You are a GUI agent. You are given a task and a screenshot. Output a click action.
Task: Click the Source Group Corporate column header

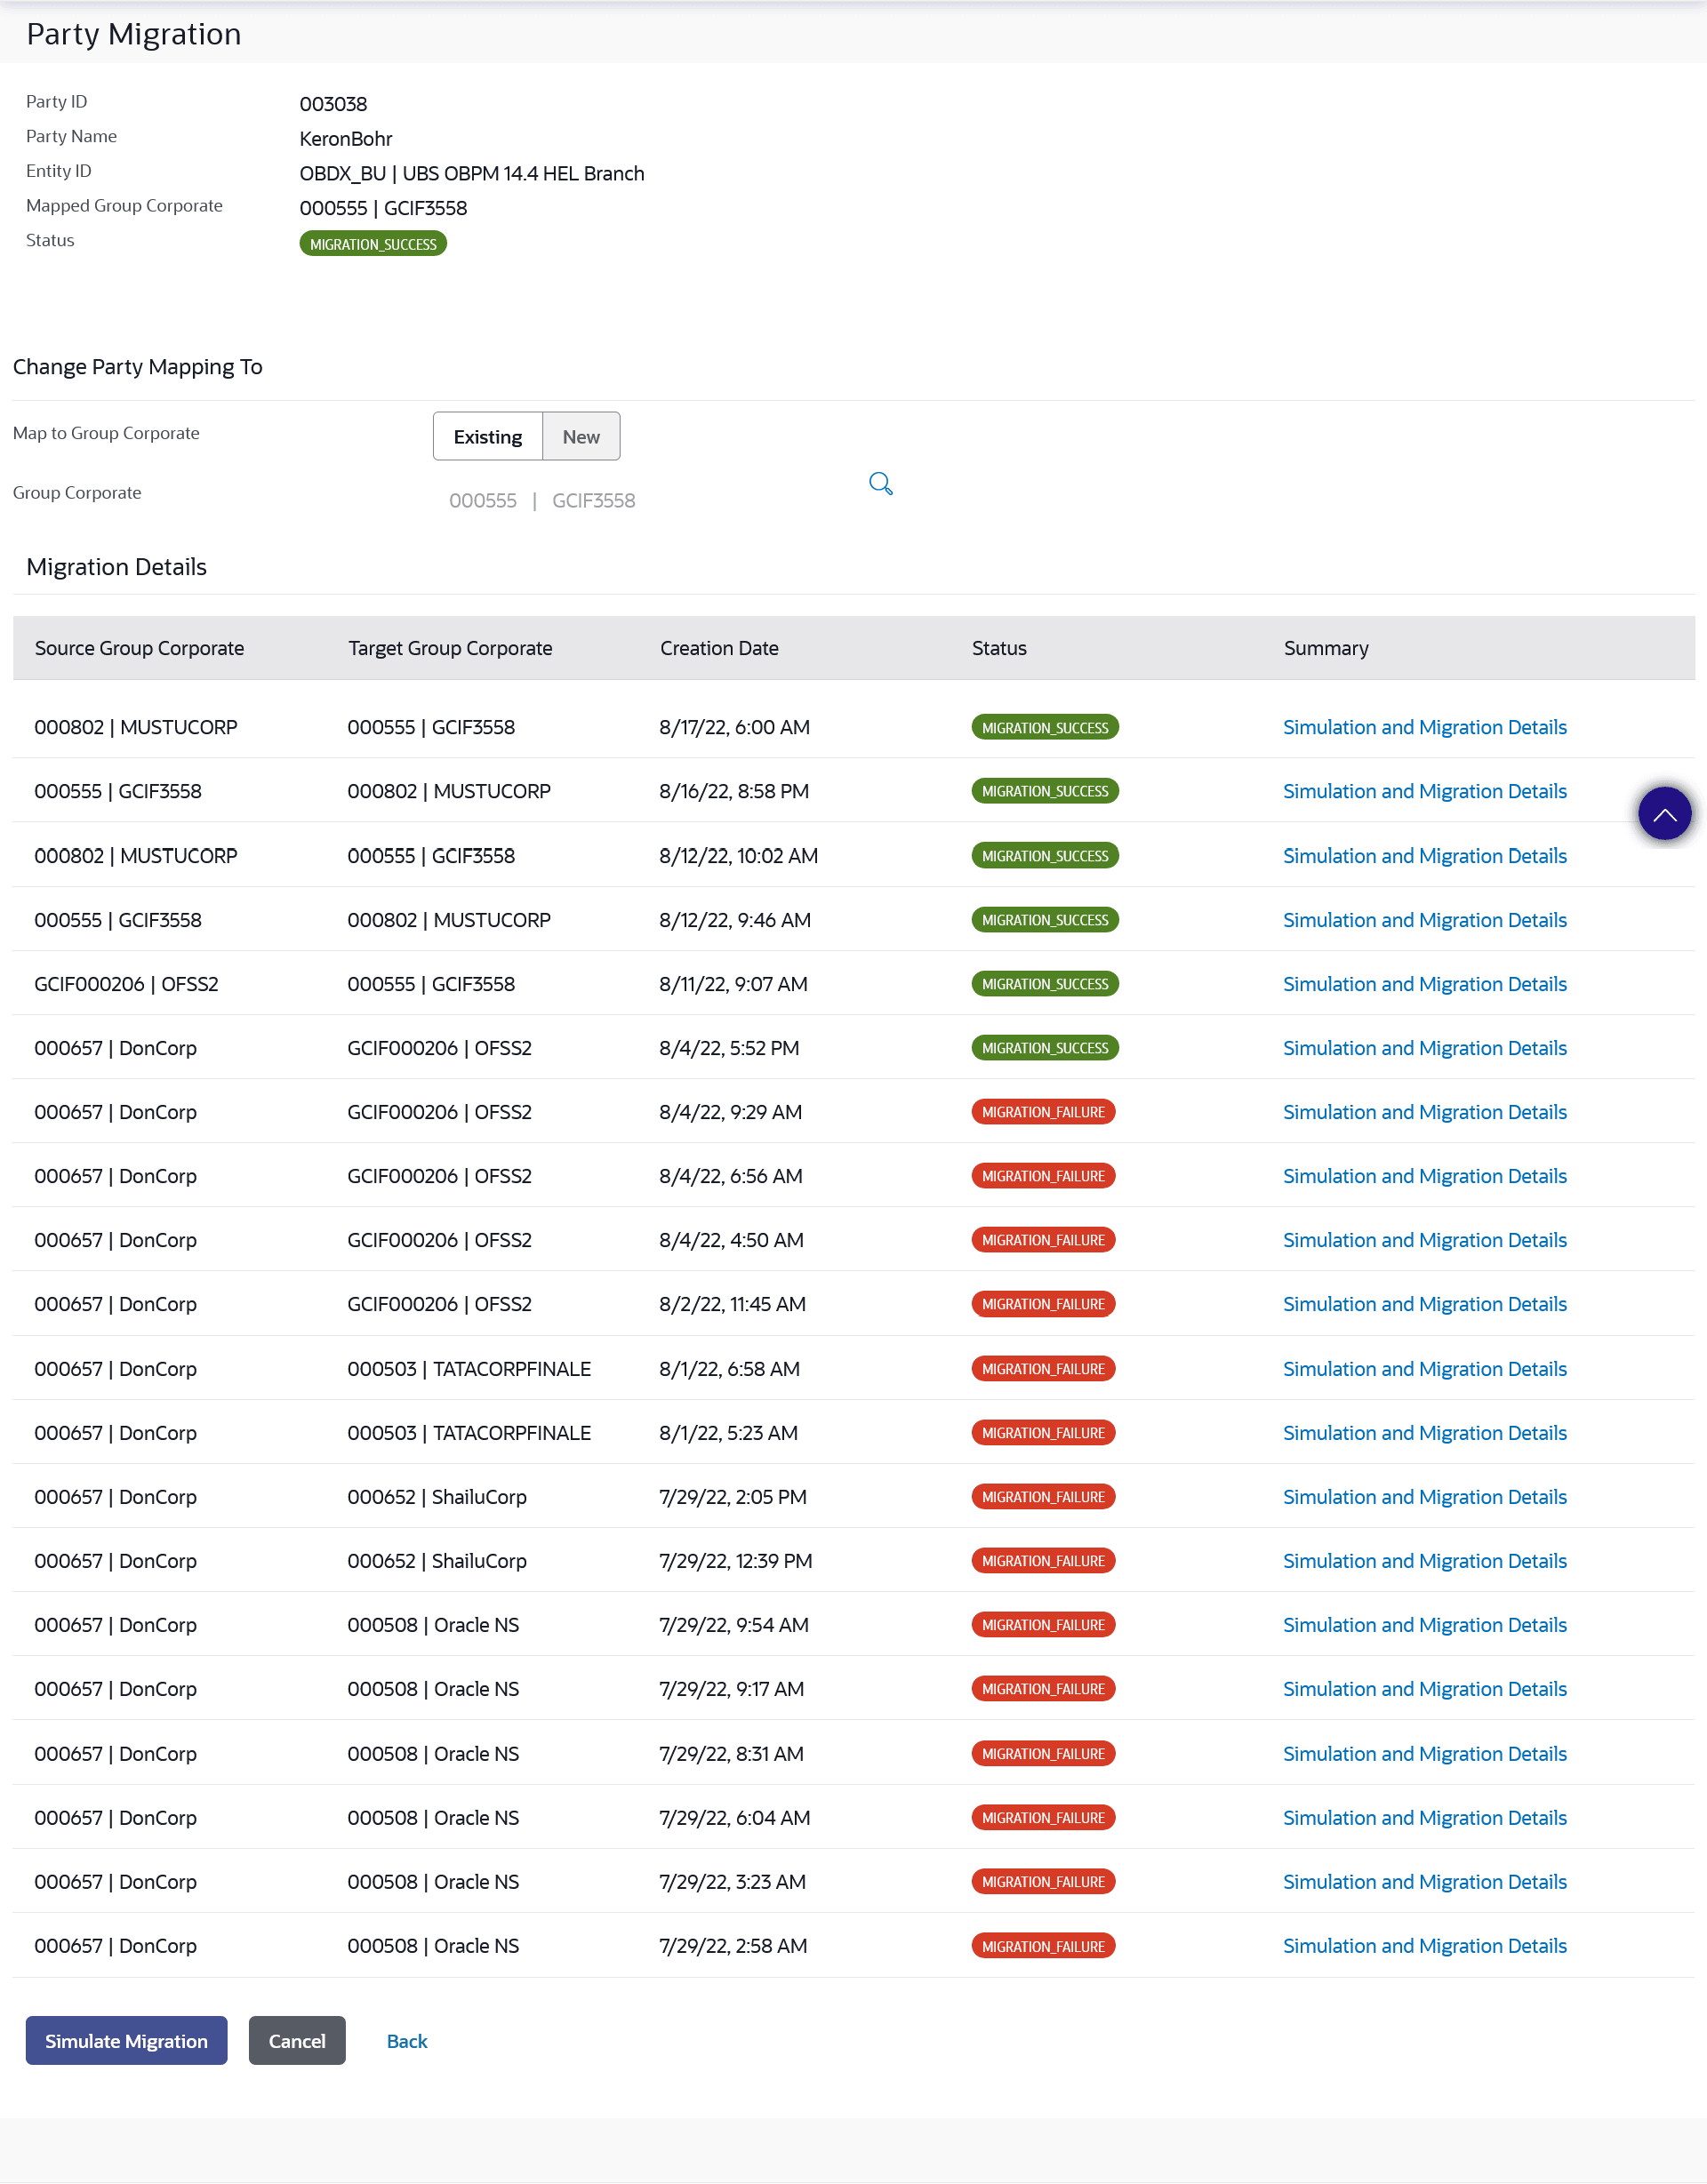tap(139, 648)
